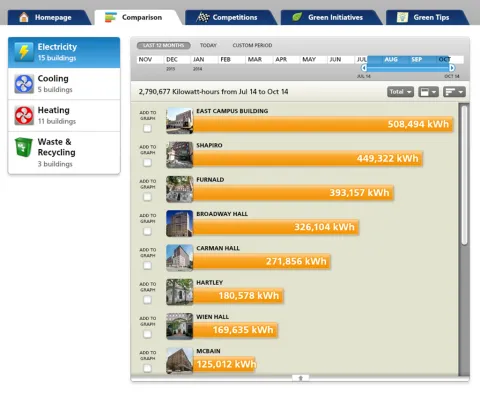Check Add to Graph for Broadway Hall

pos(147,231)
